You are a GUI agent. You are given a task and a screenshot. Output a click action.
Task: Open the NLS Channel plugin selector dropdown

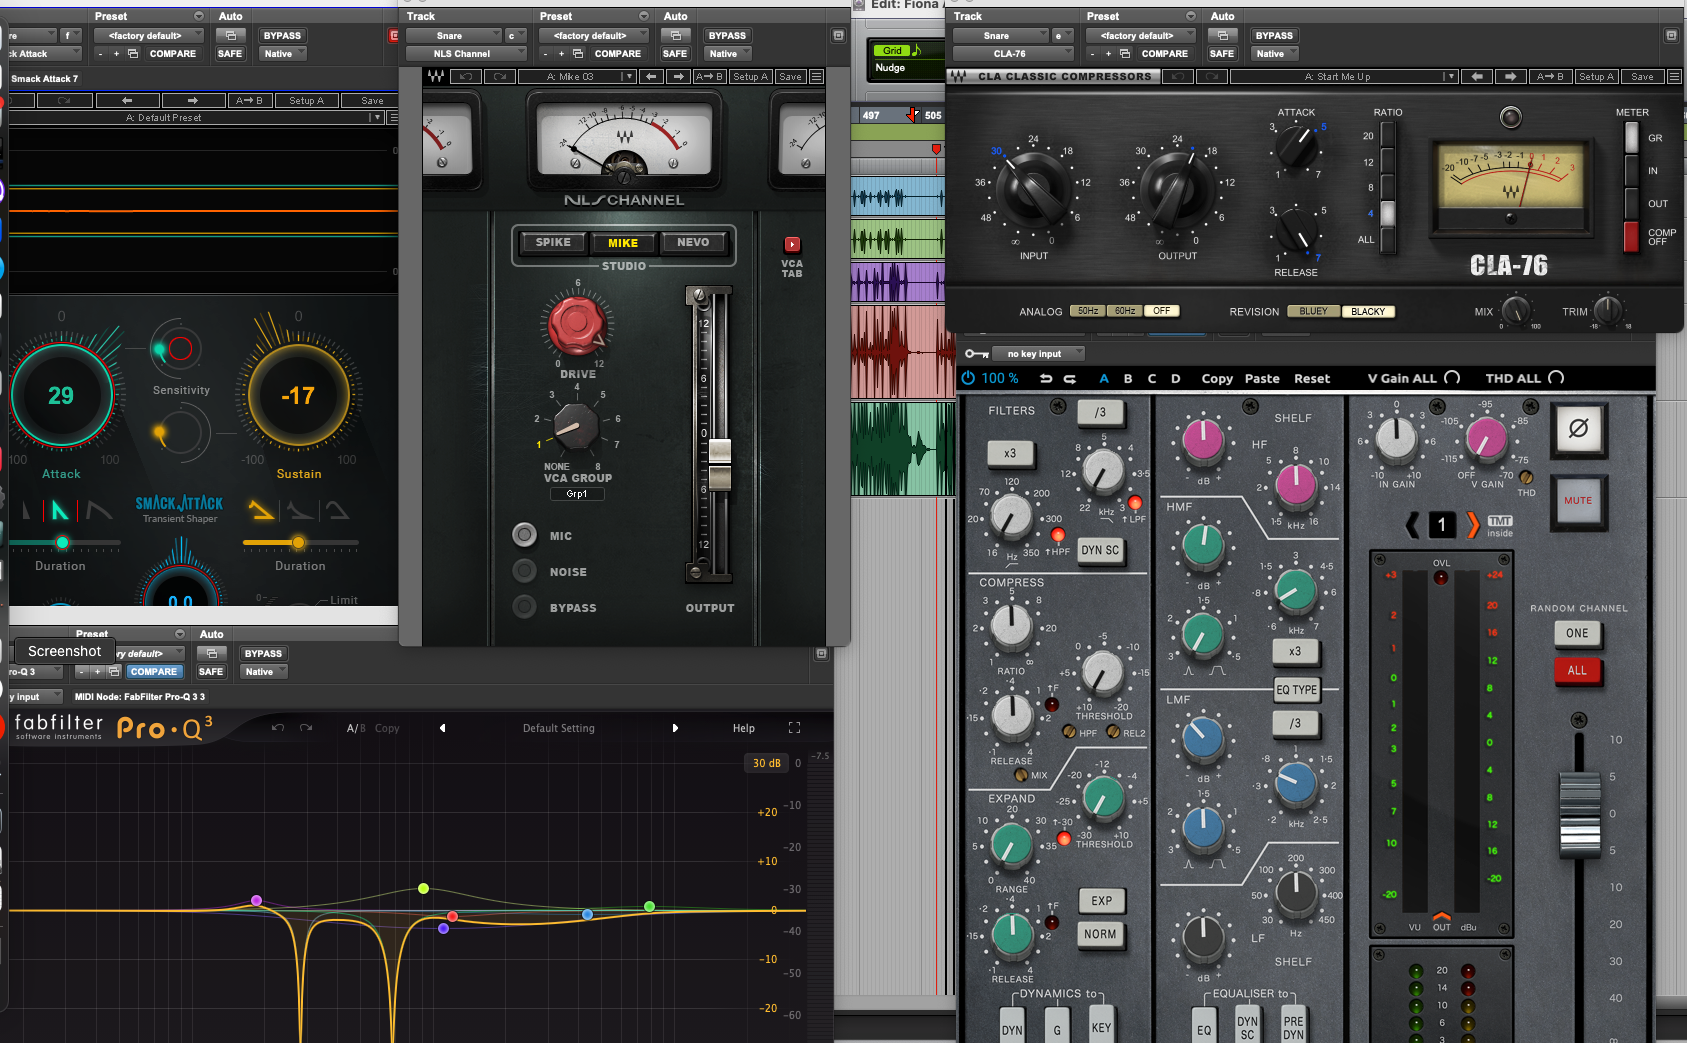point(465,54)
